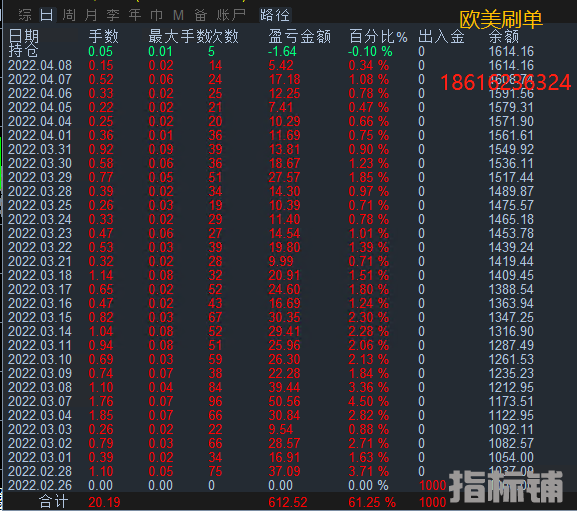Click total profit 612.52
Viewport: 577px width, 511px height.
pyautogui.click(x=288, y=502)
